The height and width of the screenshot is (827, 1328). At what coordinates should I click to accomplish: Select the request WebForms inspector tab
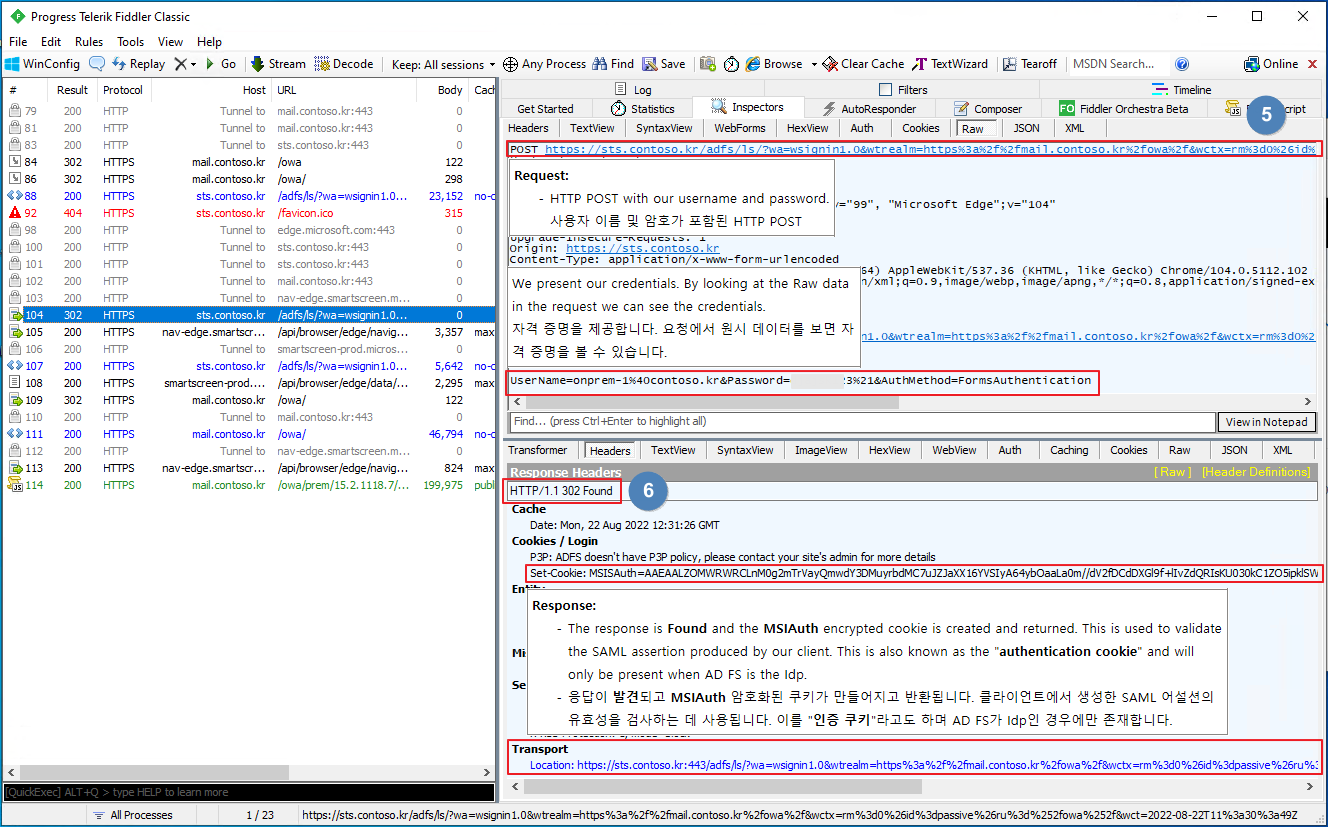740,128
